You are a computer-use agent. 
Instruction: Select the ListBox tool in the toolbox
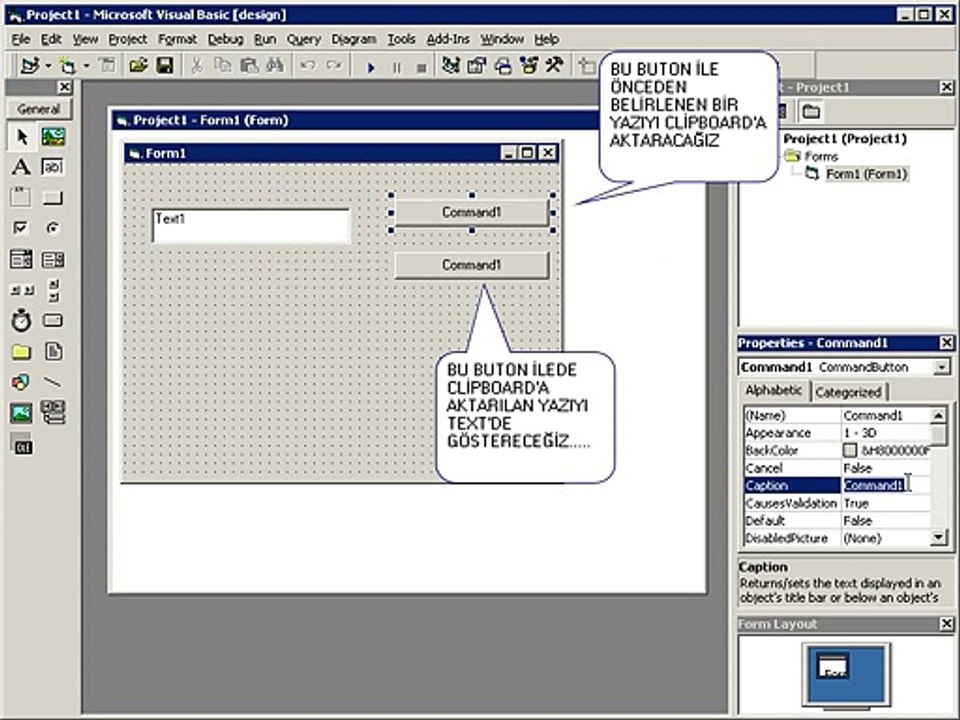pyautogui.click(x=53, y=260)
